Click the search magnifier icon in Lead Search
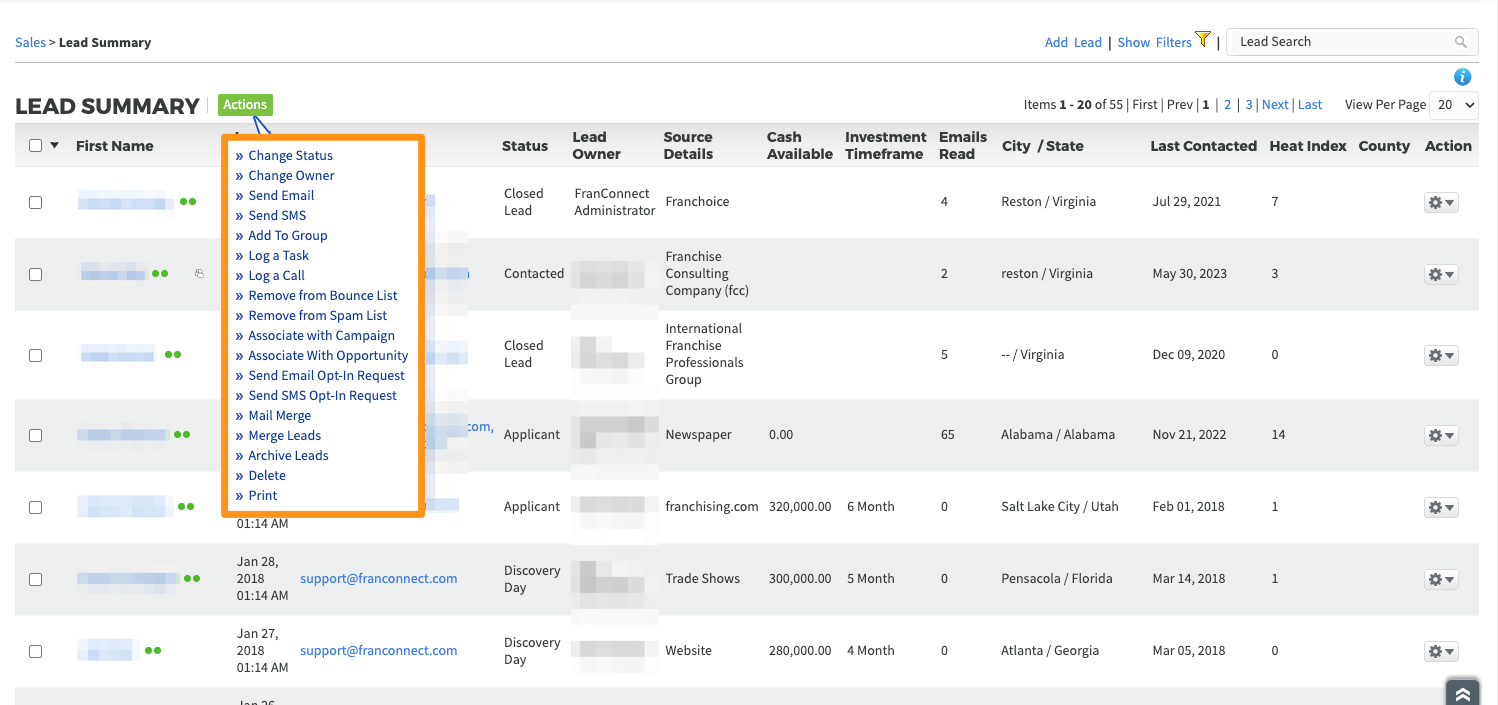1498x705 pixels. (1461, 42)
